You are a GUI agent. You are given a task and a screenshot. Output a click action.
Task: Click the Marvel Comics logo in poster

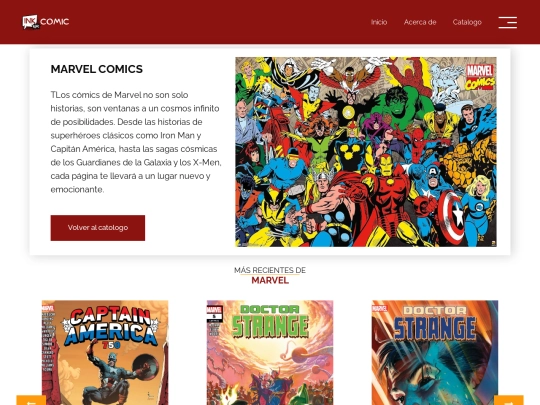coord(480,77)
